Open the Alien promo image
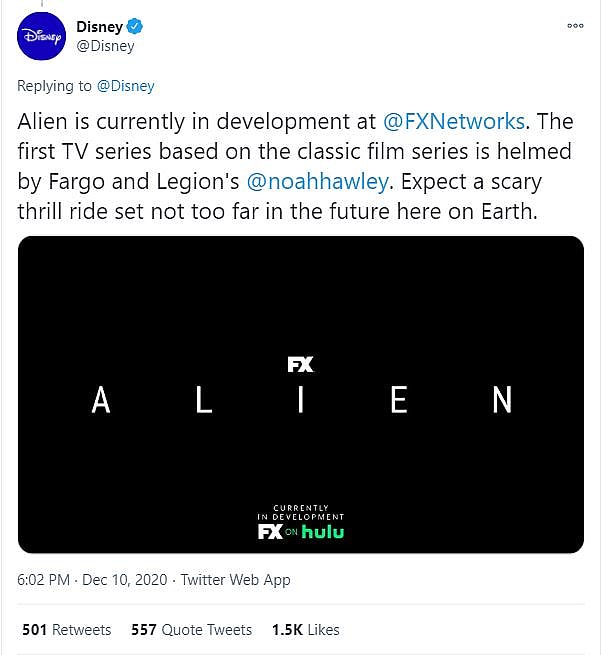The image size is (603, 655). click(300, 300)
